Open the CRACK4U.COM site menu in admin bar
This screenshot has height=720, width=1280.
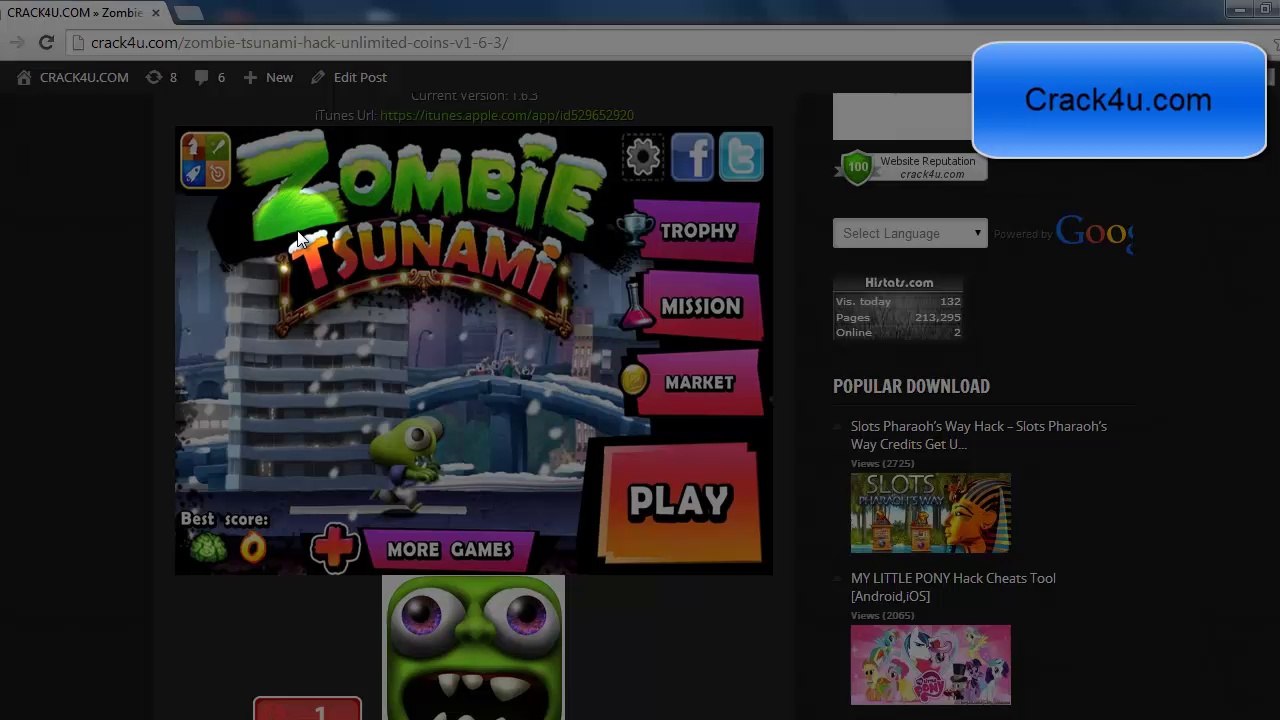point(73,77)
